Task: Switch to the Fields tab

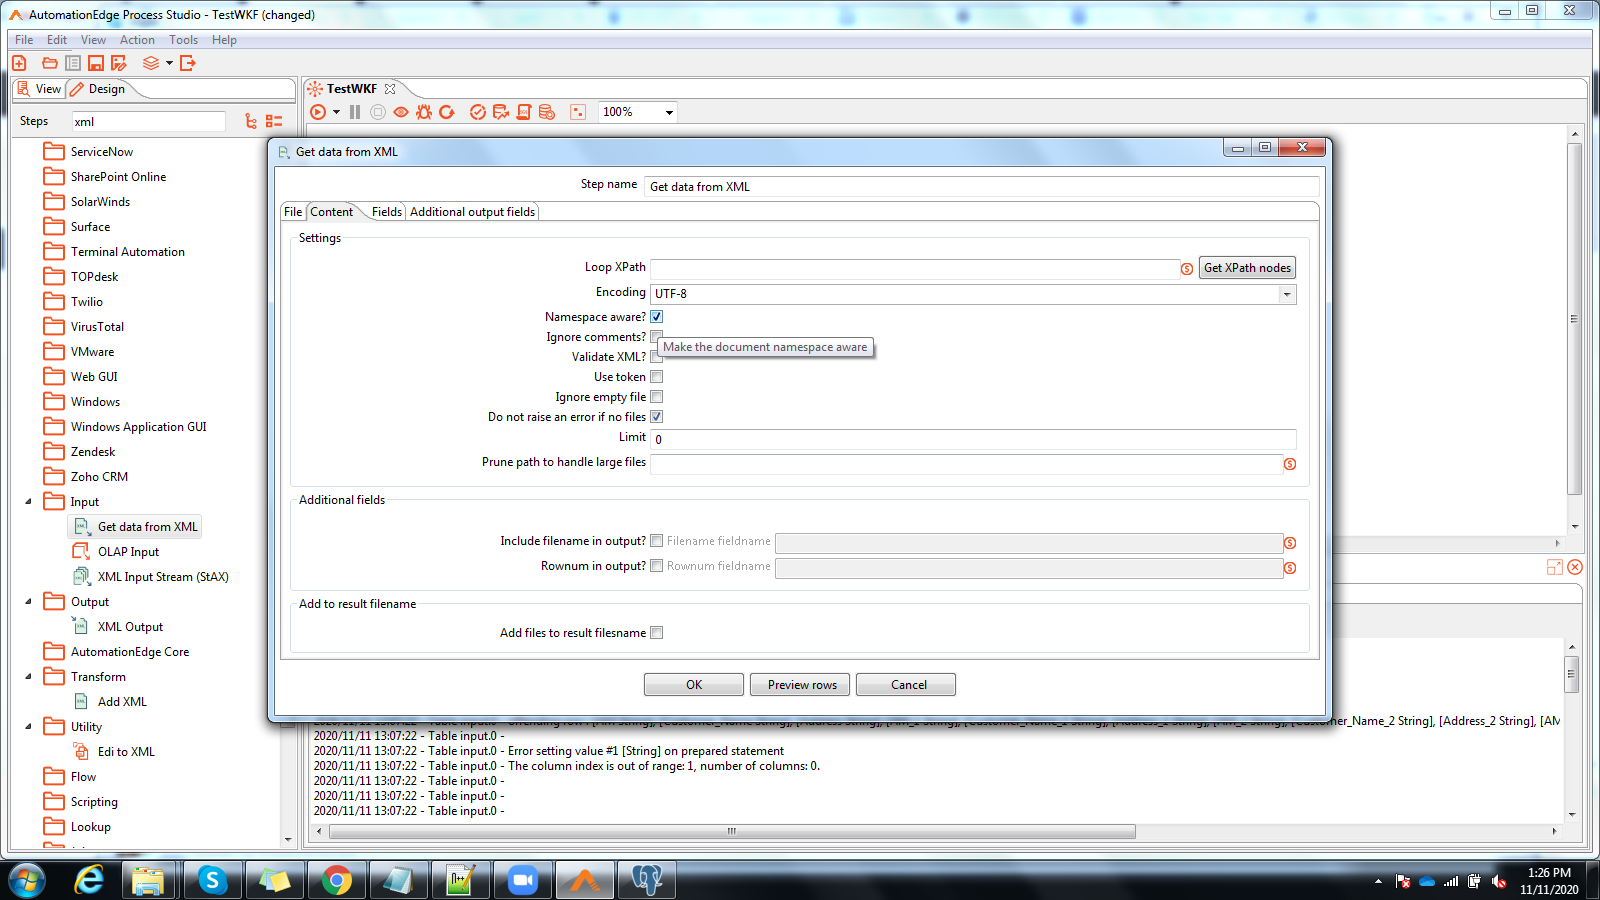Action: [x=387, y=212]
